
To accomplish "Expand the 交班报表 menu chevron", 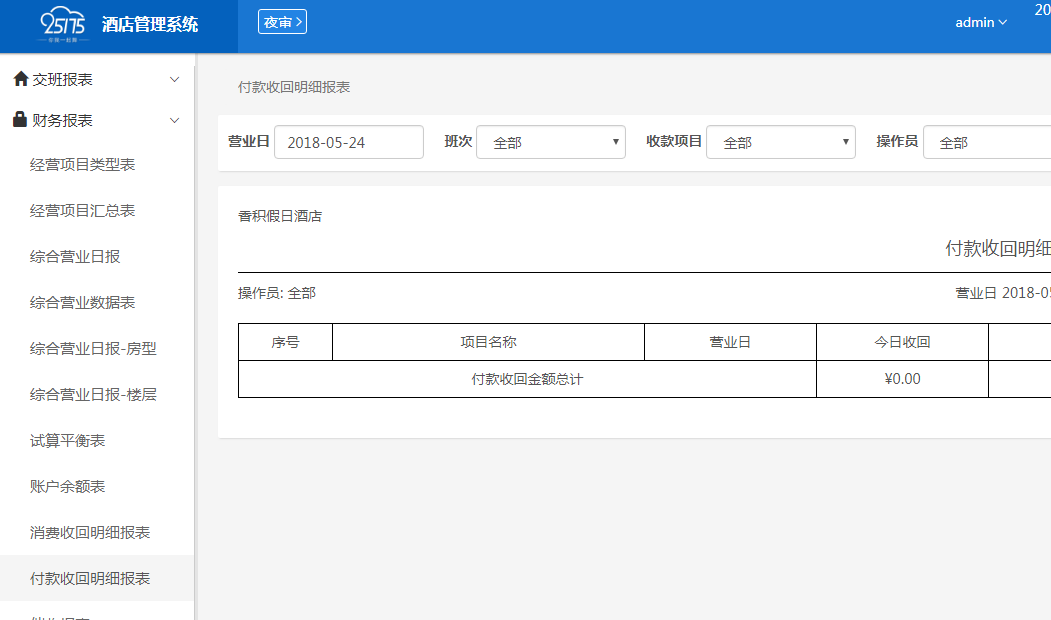I will (174, 79).
